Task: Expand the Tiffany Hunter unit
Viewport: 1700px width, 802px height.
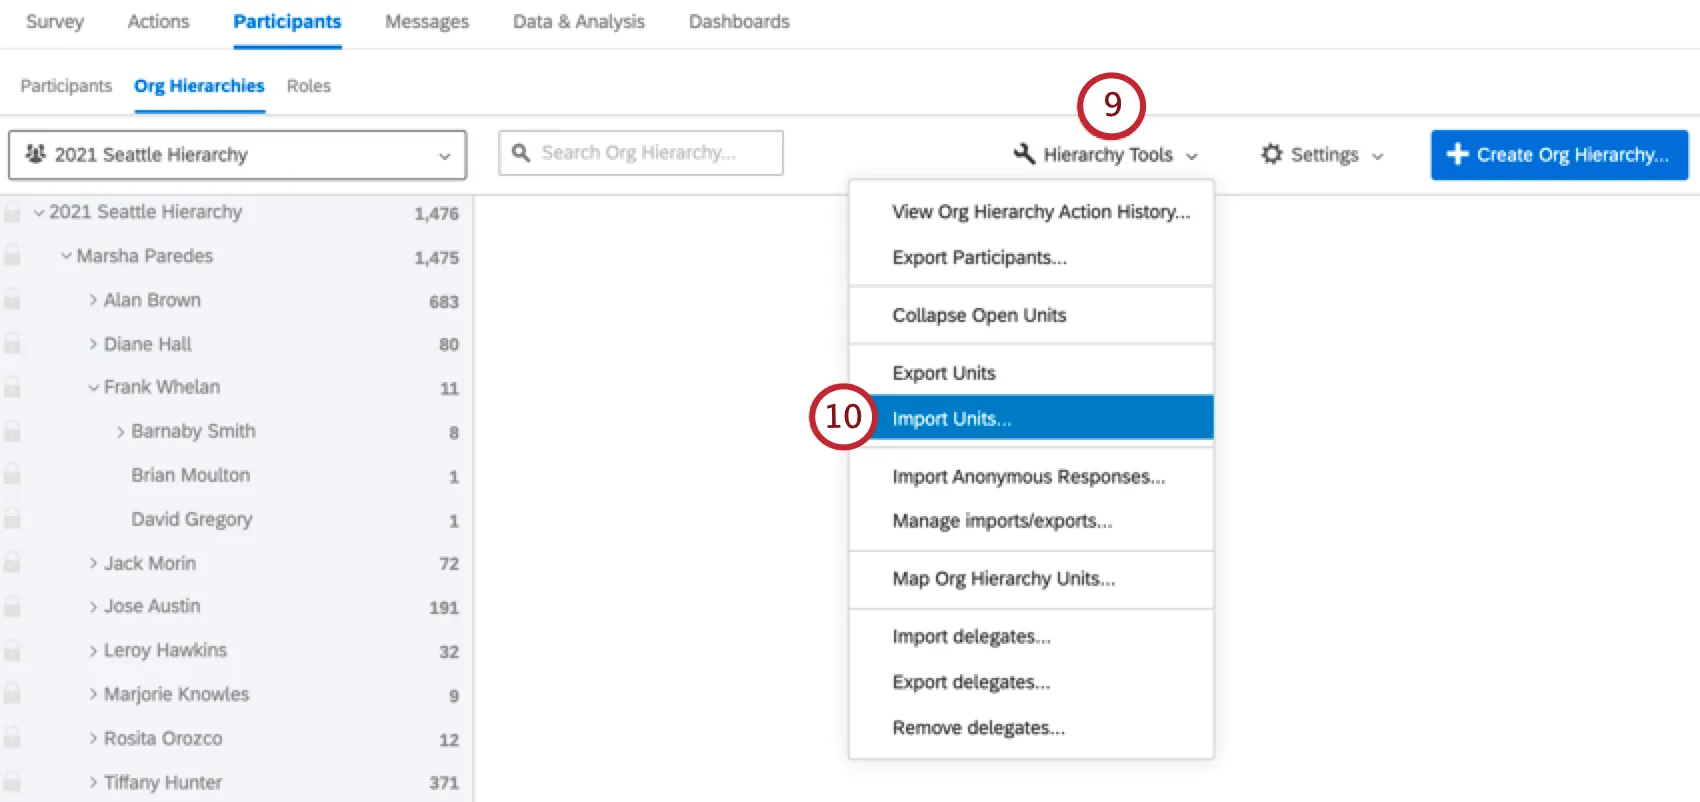Action: [x=93, y=782]
